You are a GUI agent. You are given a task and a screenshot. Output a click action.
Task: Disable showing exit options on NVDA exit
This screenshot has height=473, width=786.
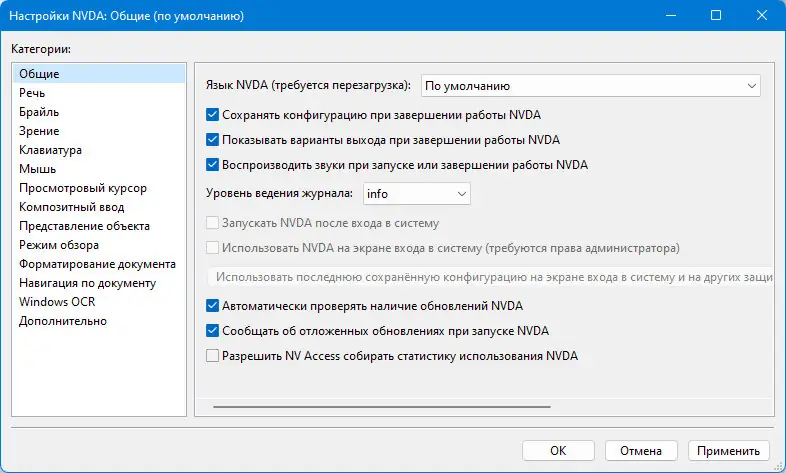coord(211,139)
